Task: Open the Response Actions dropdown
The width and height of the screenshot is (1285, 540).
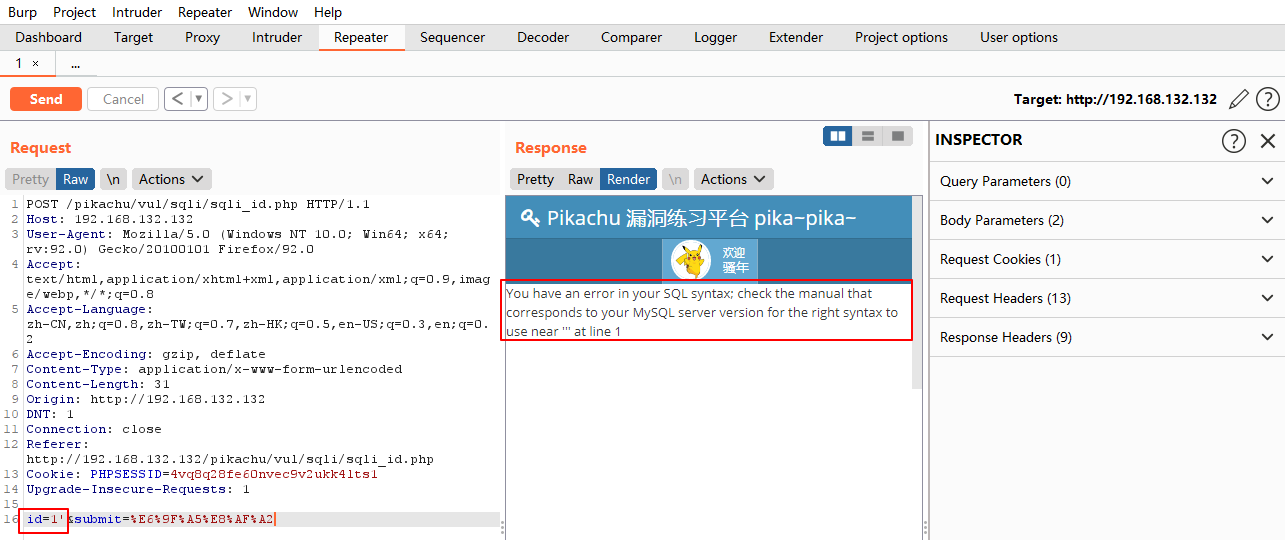Action: [733, 179]
